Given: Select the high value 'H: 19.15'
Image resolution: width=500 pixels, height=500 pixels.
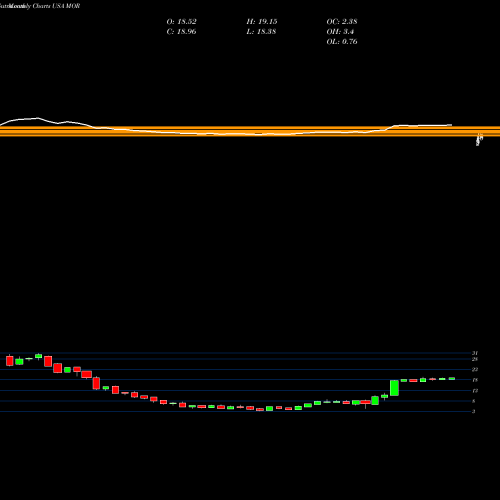Looking at the screenshot, I should click(262, 22).
